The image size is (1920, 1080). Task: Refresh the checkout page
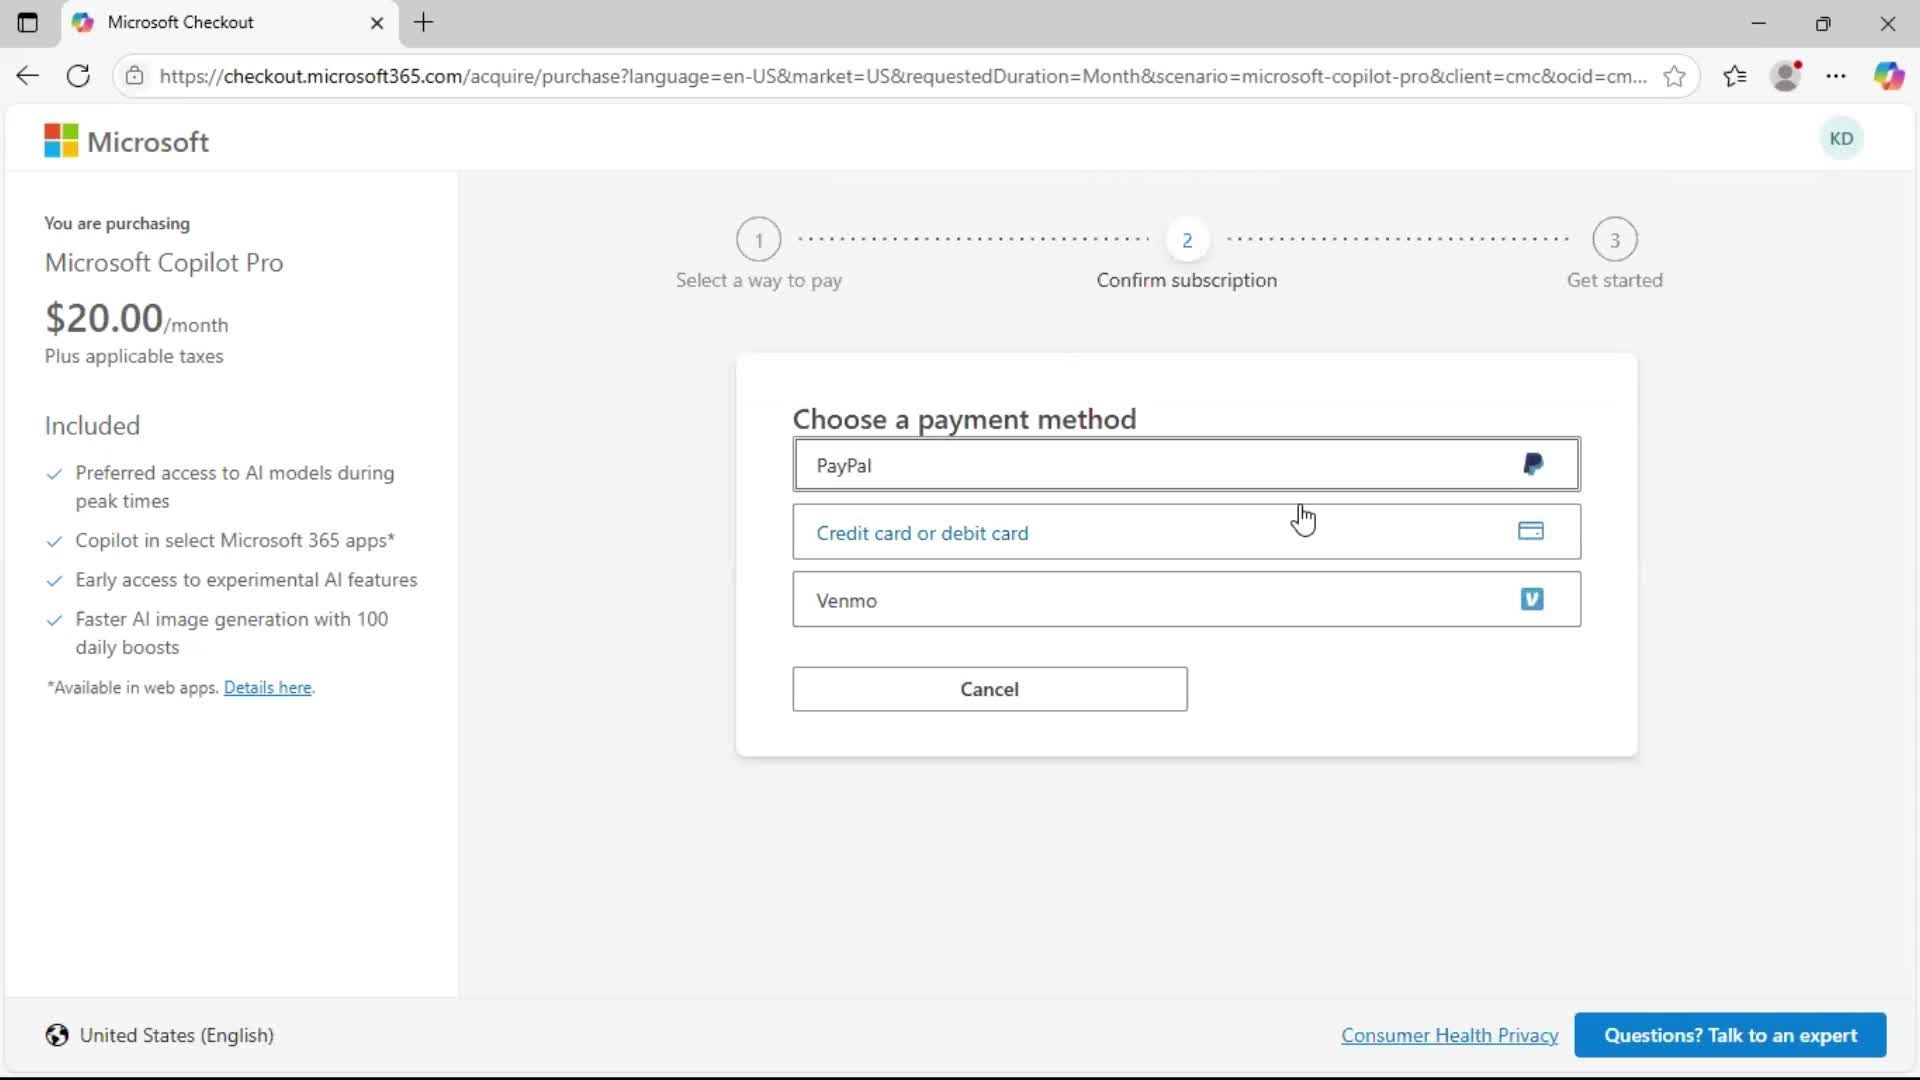79,76
